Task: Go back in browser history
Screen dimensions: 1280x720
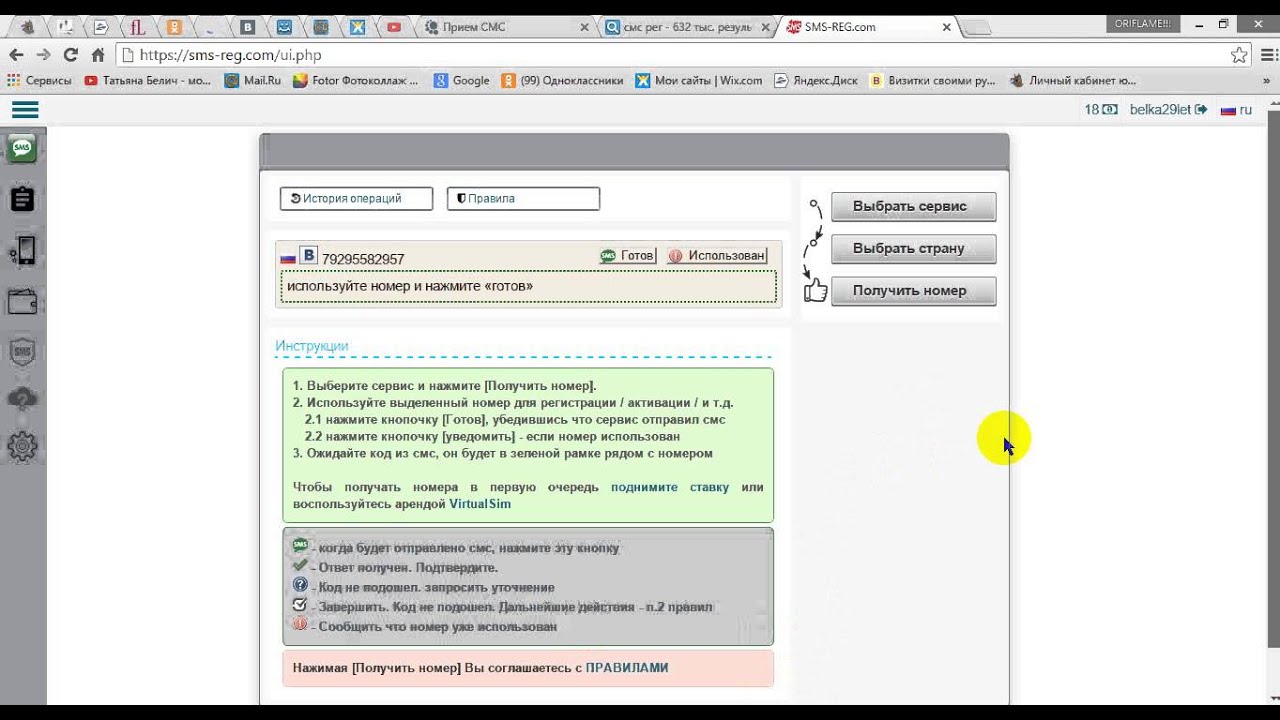Action: tap(16, 55)
